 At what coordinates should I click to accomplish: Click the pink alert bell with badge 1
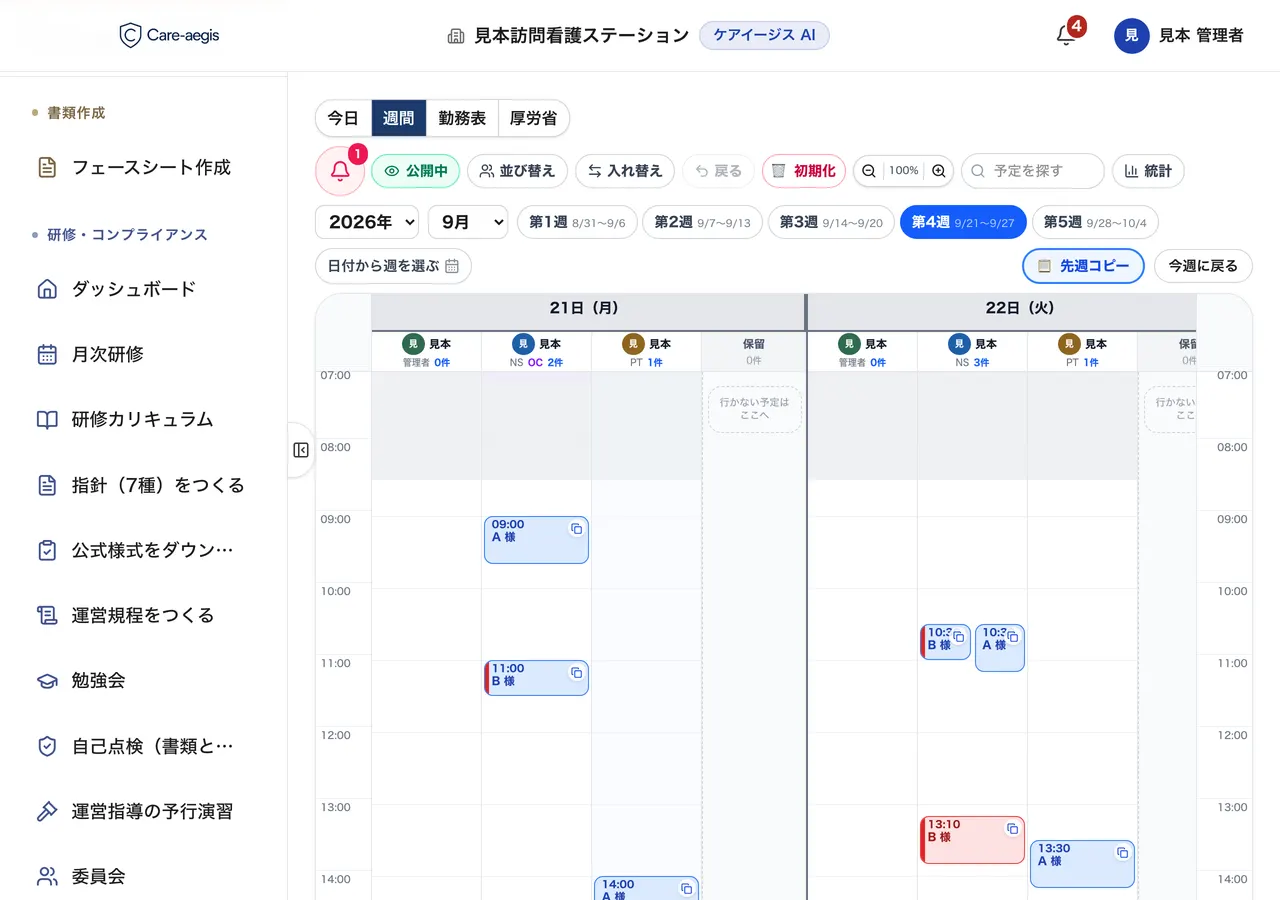coord(340,171)
